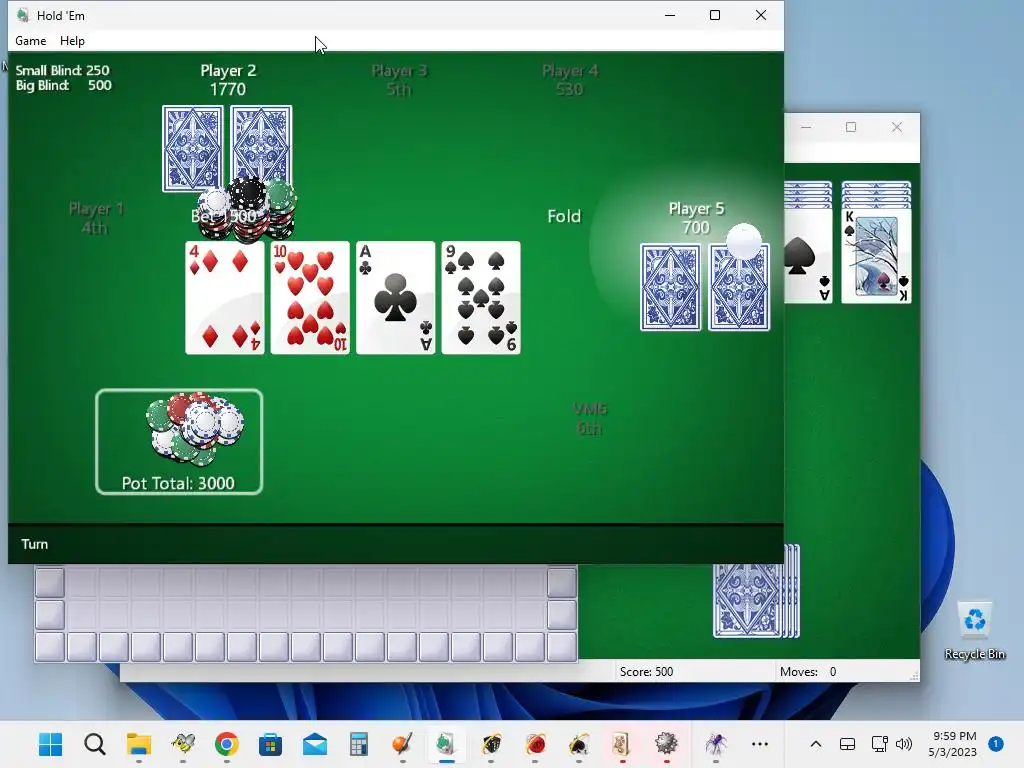Open the spade card game taskbar icon
This screenshot has height=768, width=1024.
coord(579,744)
